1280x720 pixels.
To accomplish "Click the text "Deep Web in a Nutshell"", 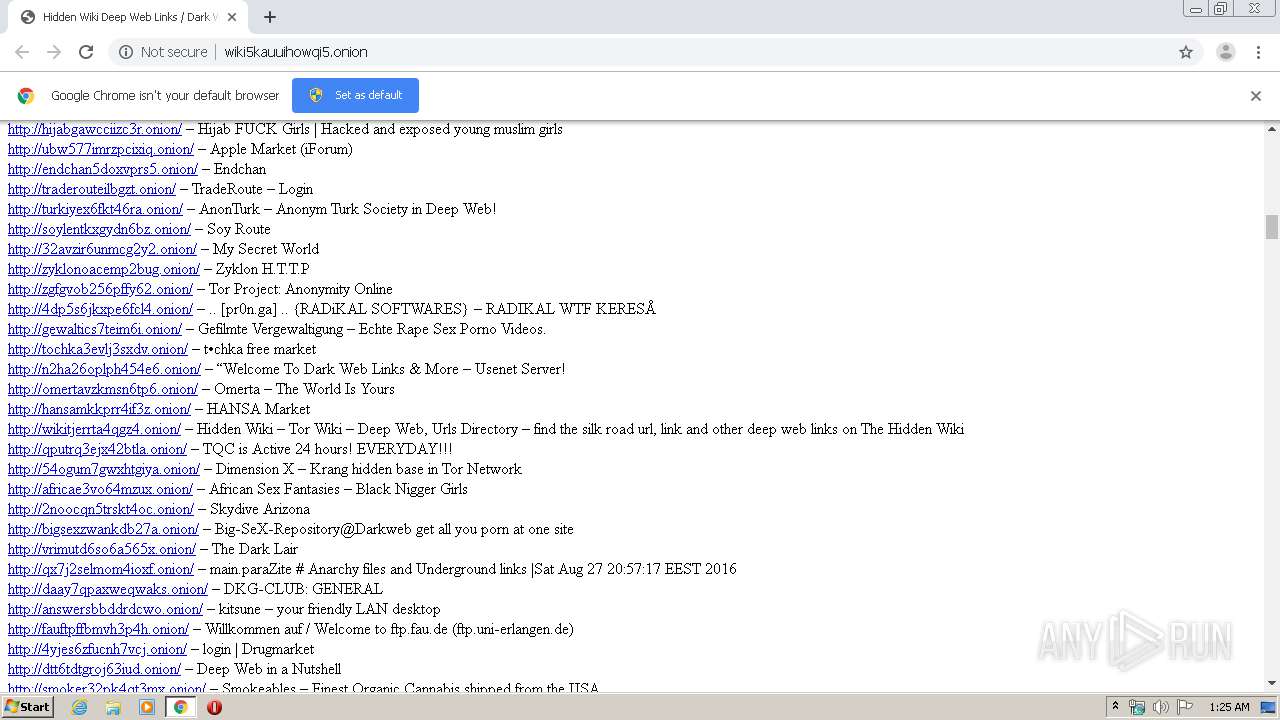I will (269, 669).
